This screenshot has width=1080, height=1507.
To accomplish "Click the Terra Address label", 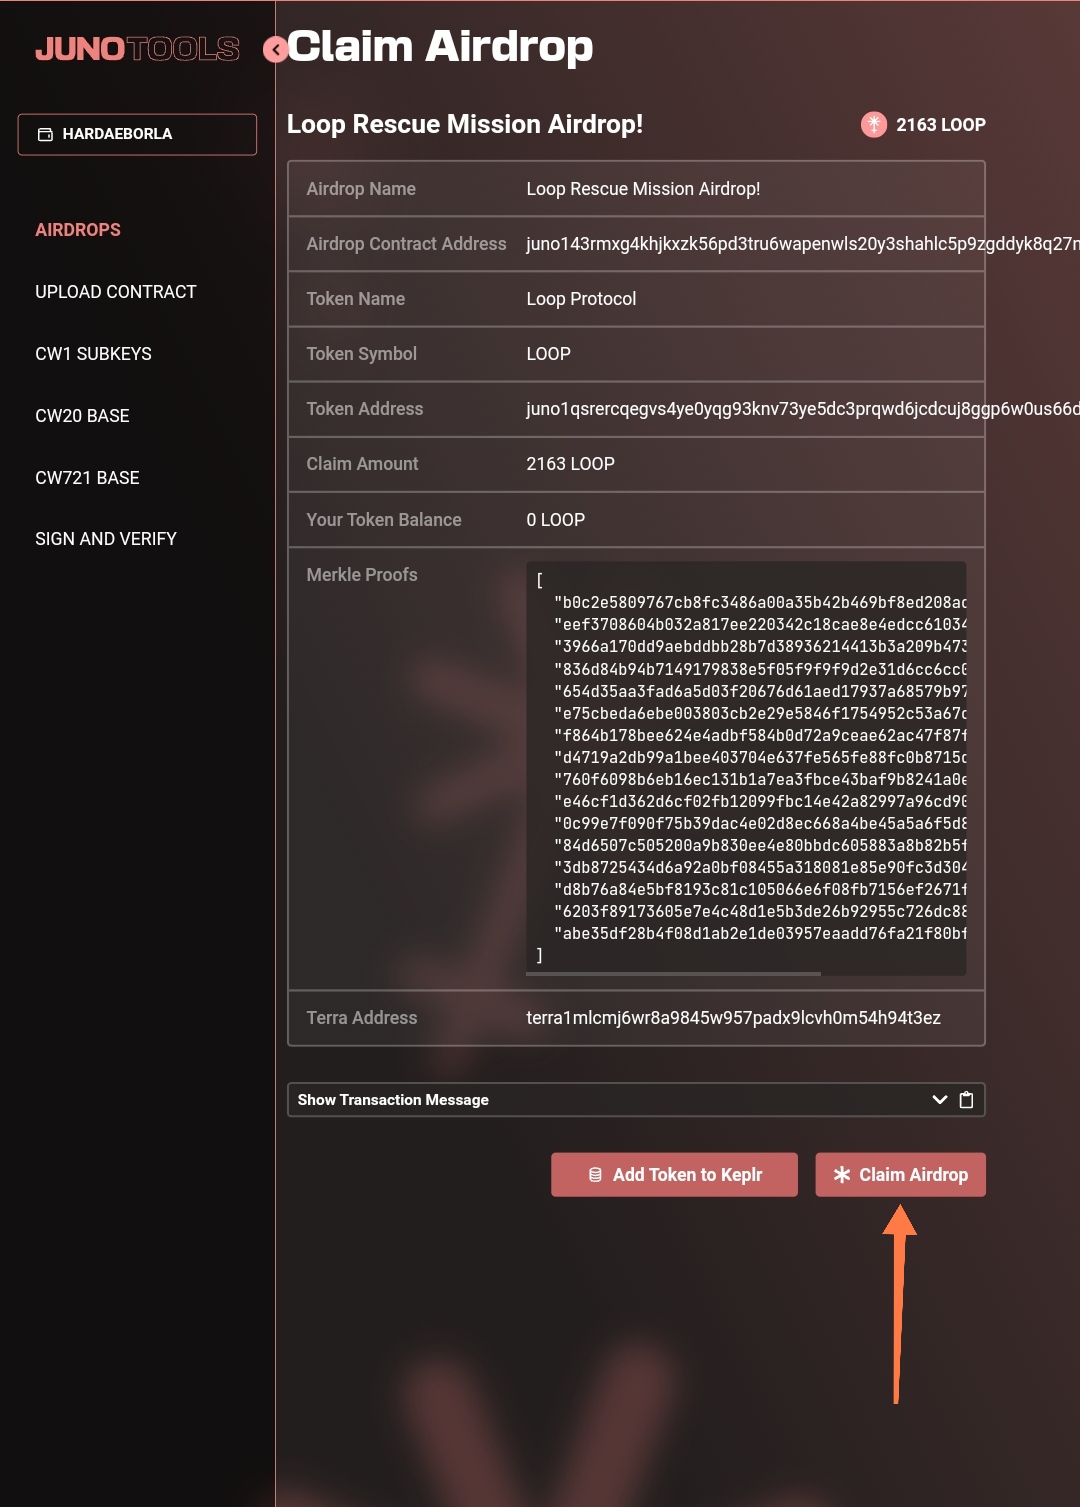I will (362, 1018).
